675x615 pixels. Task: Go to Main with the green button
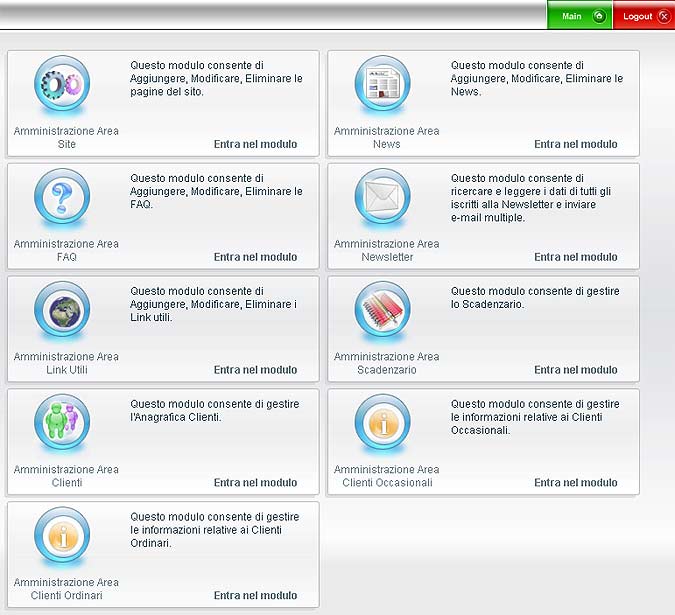[579, 15]
